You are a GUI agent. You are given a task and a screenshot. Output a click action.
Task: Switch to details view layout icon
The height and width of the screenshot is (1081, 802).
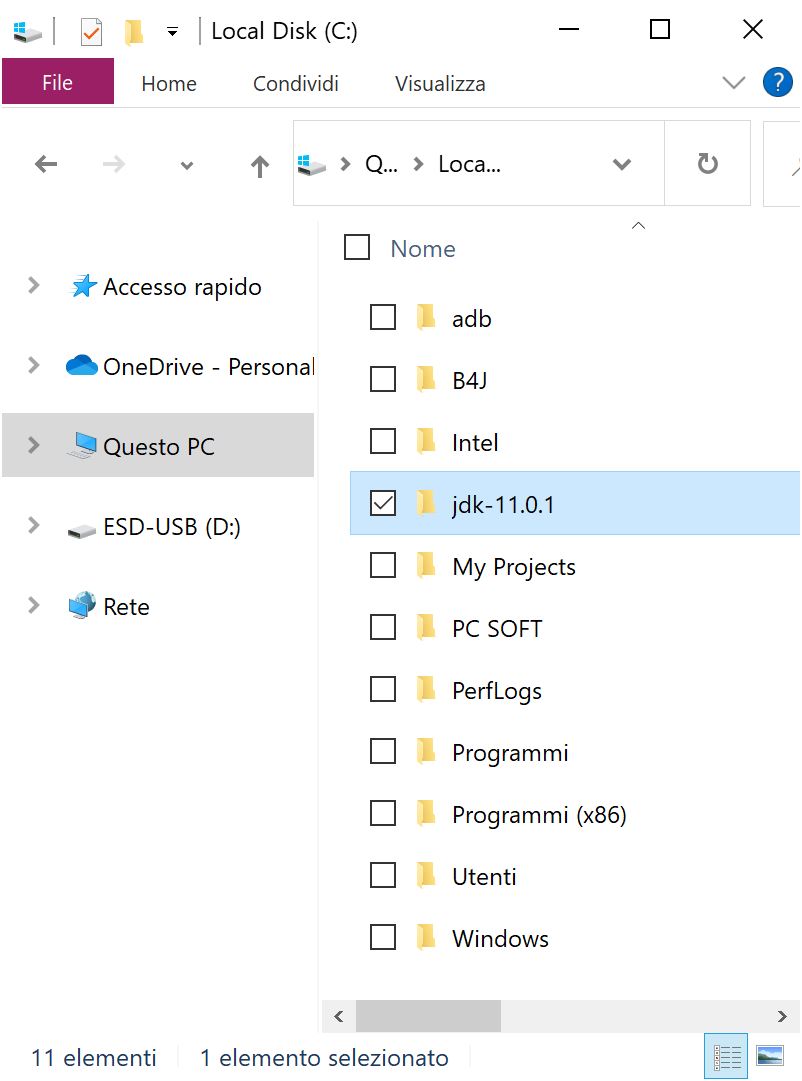[727, 1057]
